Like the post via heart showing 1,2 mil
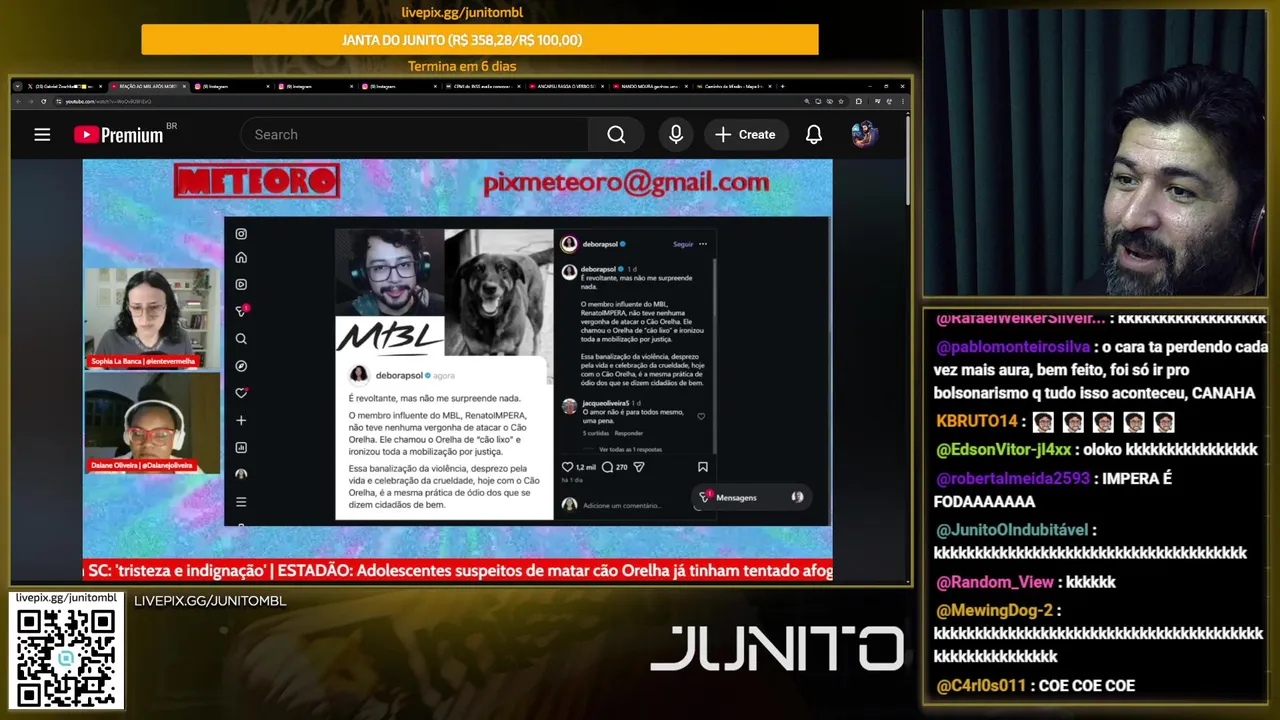Screen dimensions: 1280x720 (567, 467)
